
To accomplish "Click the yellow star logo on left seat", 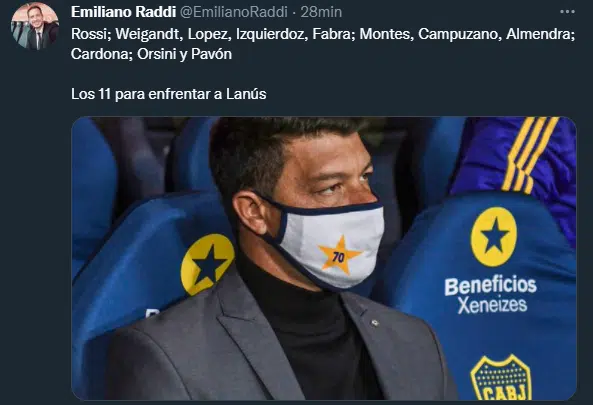I will click(207, 264).
